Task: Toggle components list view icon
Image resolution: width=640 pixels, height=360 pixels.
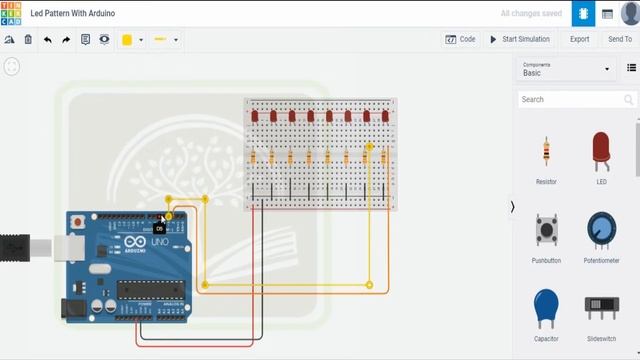Action: point(631,68)
